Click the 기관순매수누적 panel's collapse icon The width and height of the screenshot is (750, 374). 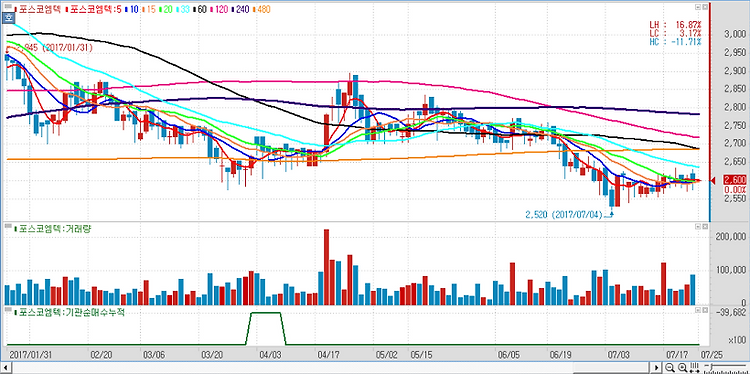(x=698, y=310)
